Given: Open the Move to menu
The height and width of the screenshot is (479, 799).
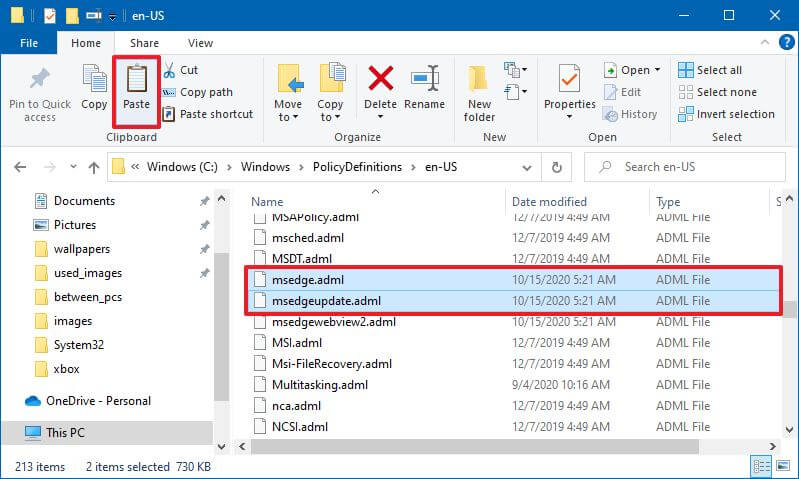Looking at the screenshot, I should [x=288, y=93].
